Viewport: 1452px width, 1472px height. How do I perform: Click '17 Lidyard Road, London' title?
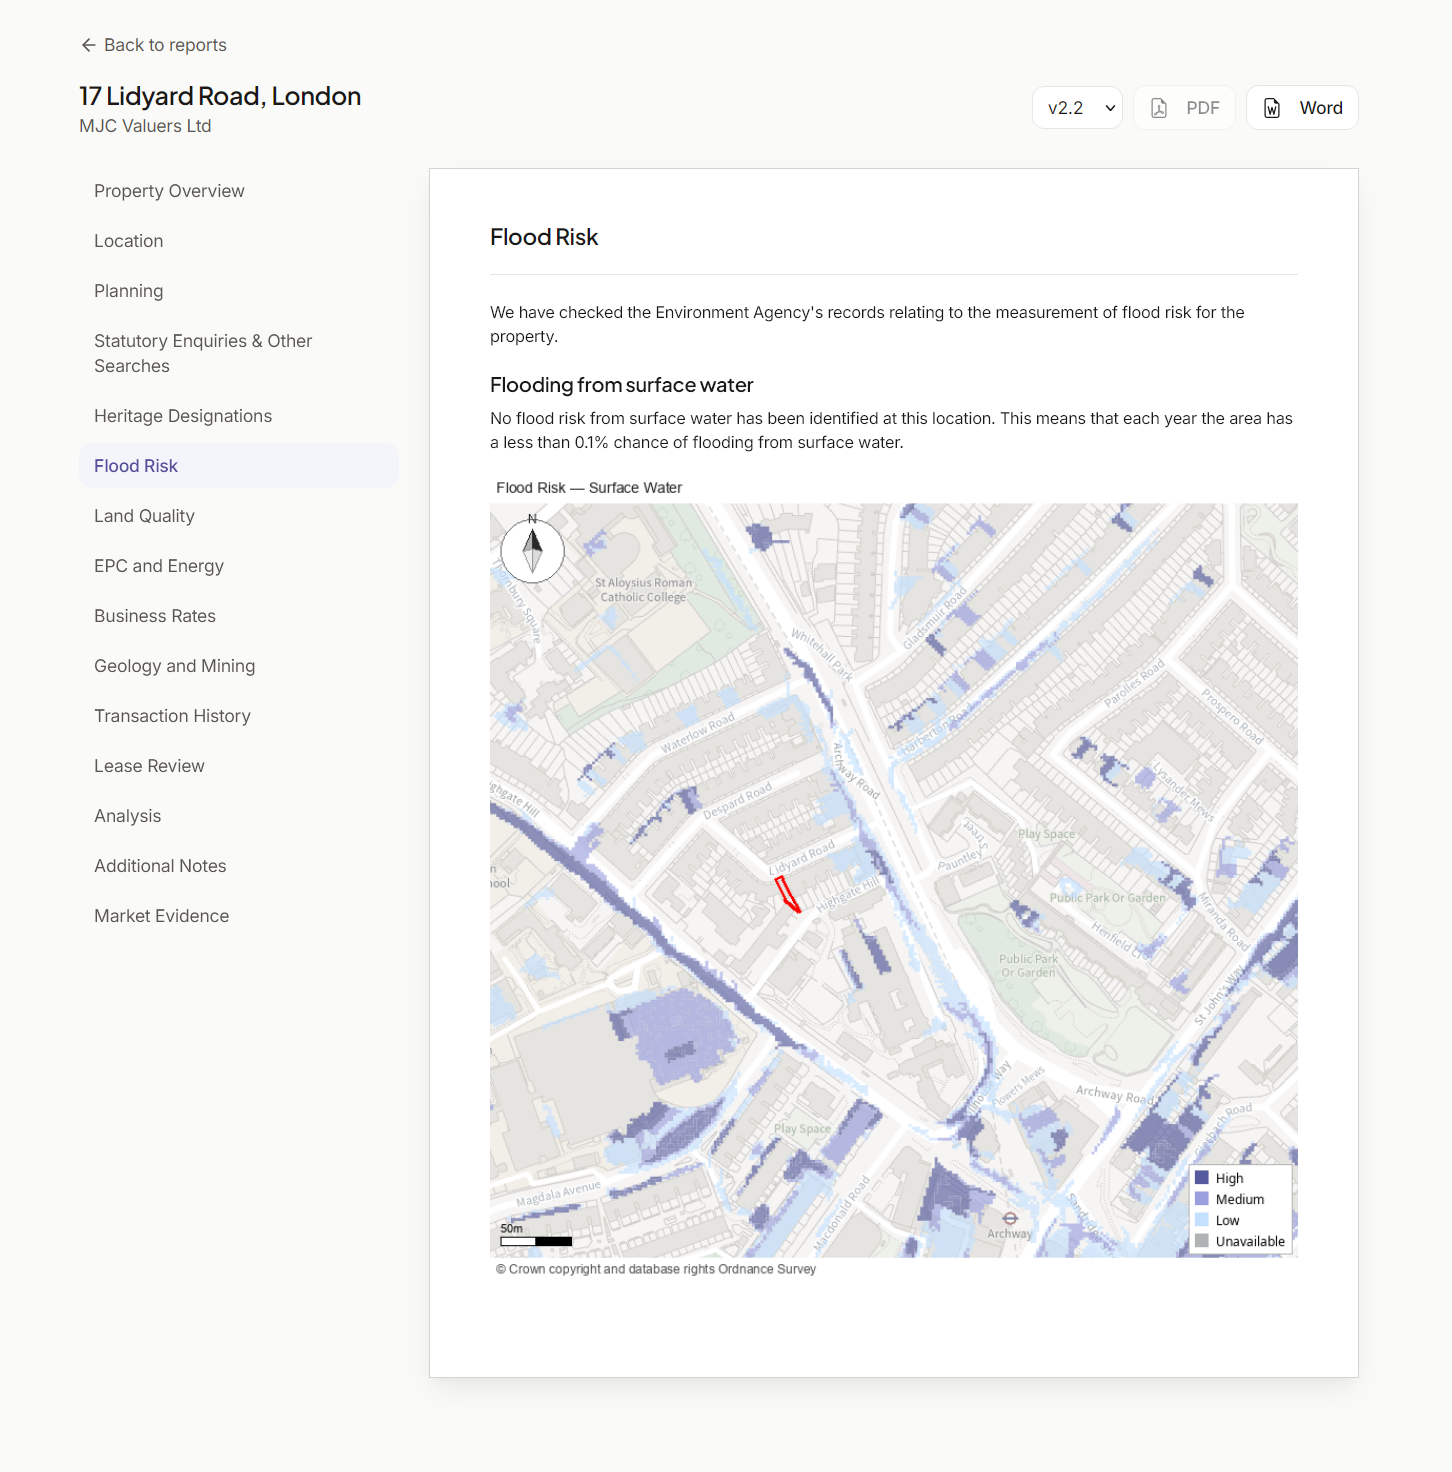coord(220,96)
